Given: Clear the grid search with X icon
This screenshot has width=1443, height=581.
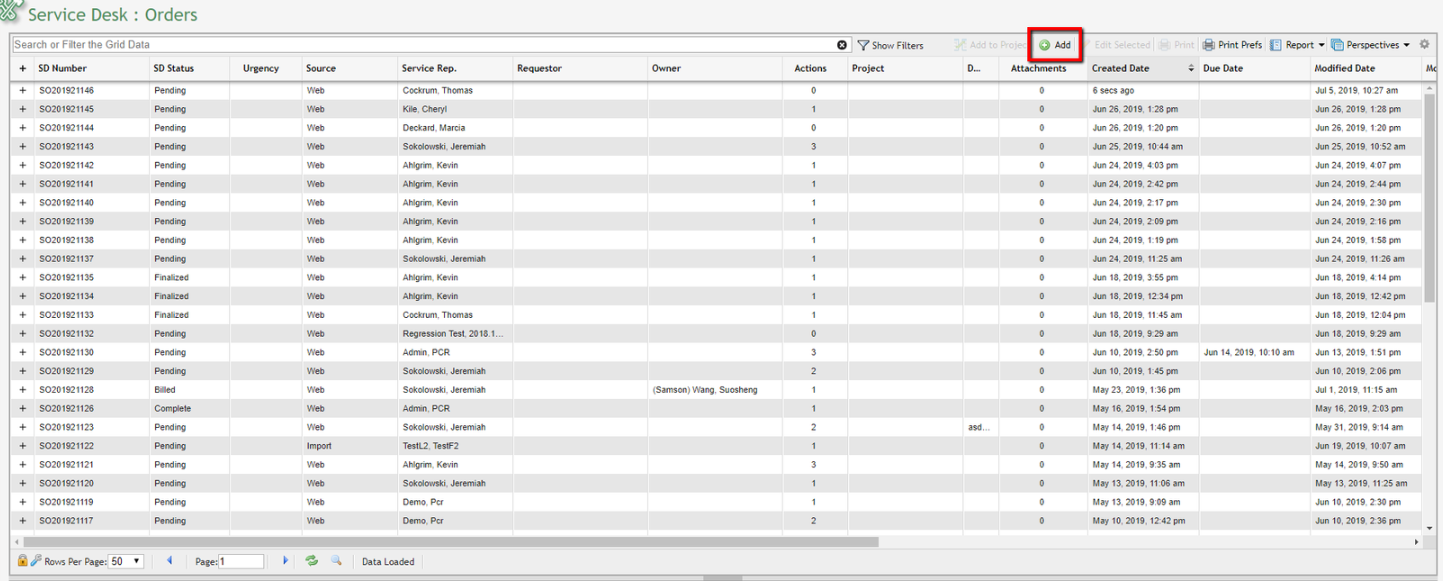Looking at the screenshot, I should point(842,45).
